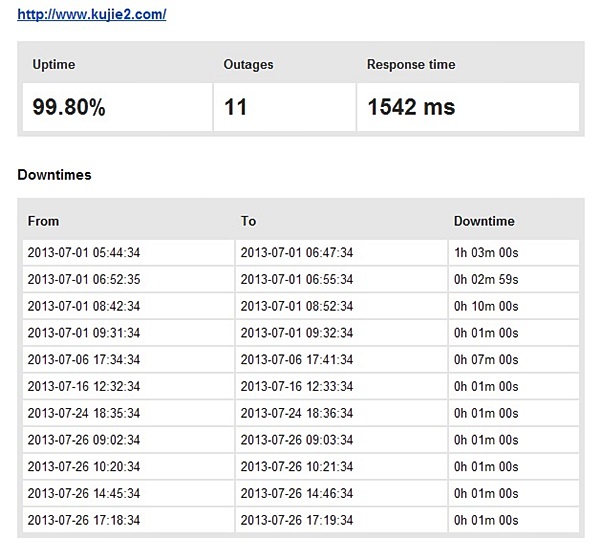The height and width of the screenshot is (559, 600).
Task: Select the 2013-07-01 08:52:34 To cell
Action: [297, 306]
